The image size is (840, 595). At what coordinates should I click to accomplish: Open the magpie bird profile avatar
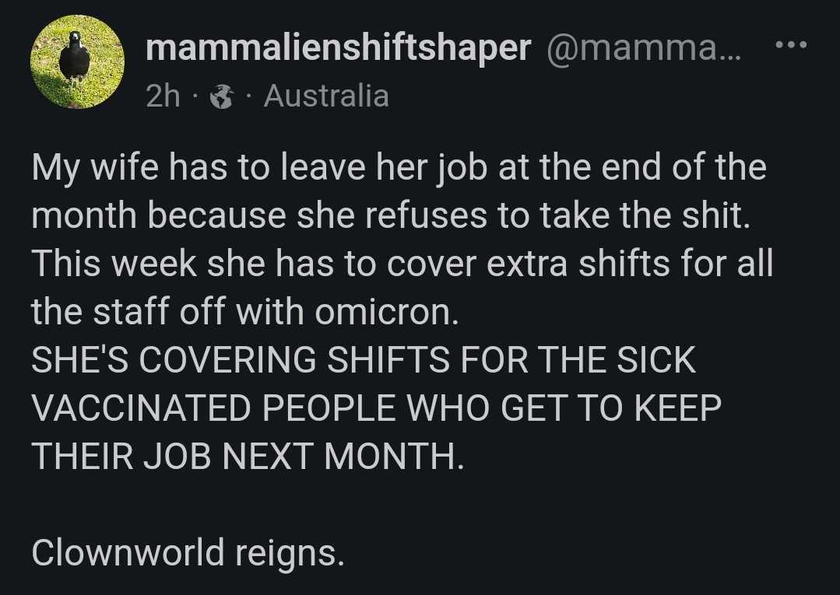78,62
